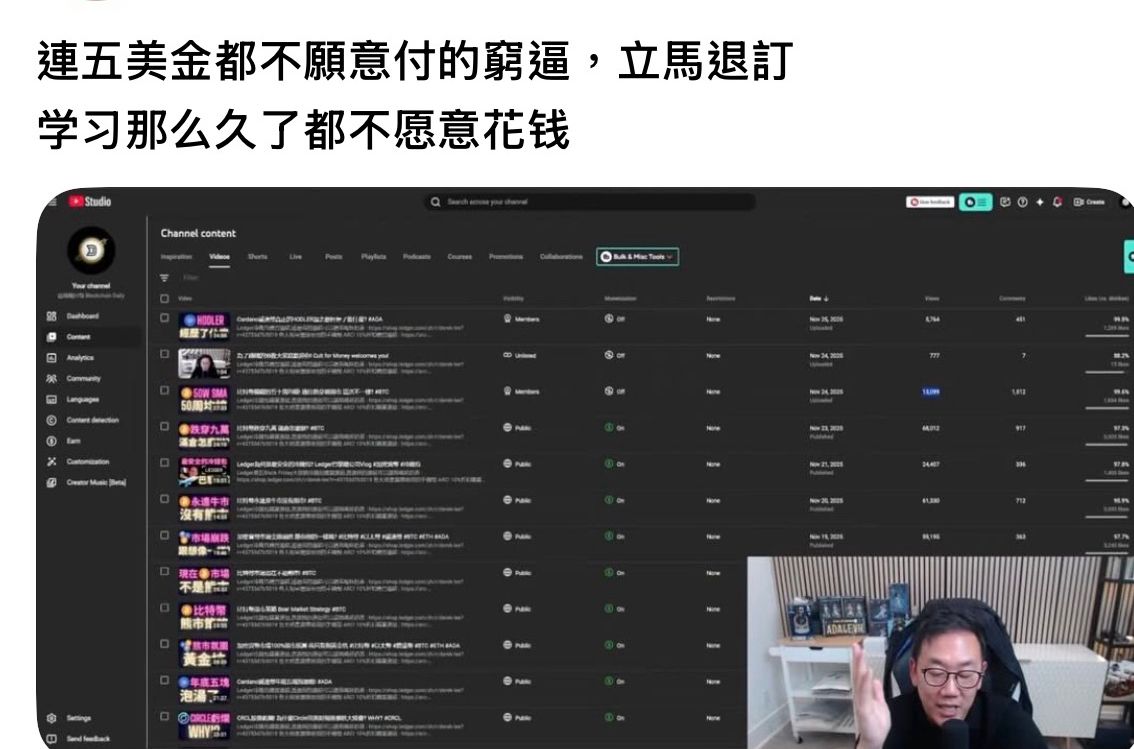Select checkbox for the HODLER video row
1134x749 pixels.
pos(164,319)
